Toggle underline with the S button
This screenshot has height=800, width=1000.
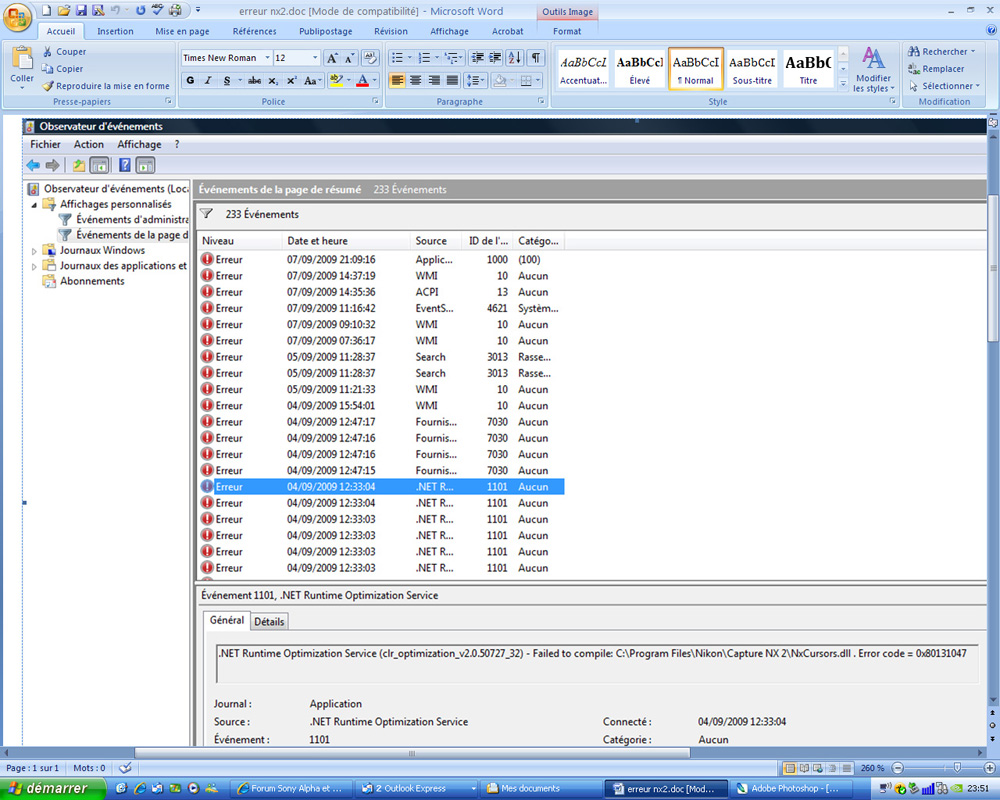point(227,80)
